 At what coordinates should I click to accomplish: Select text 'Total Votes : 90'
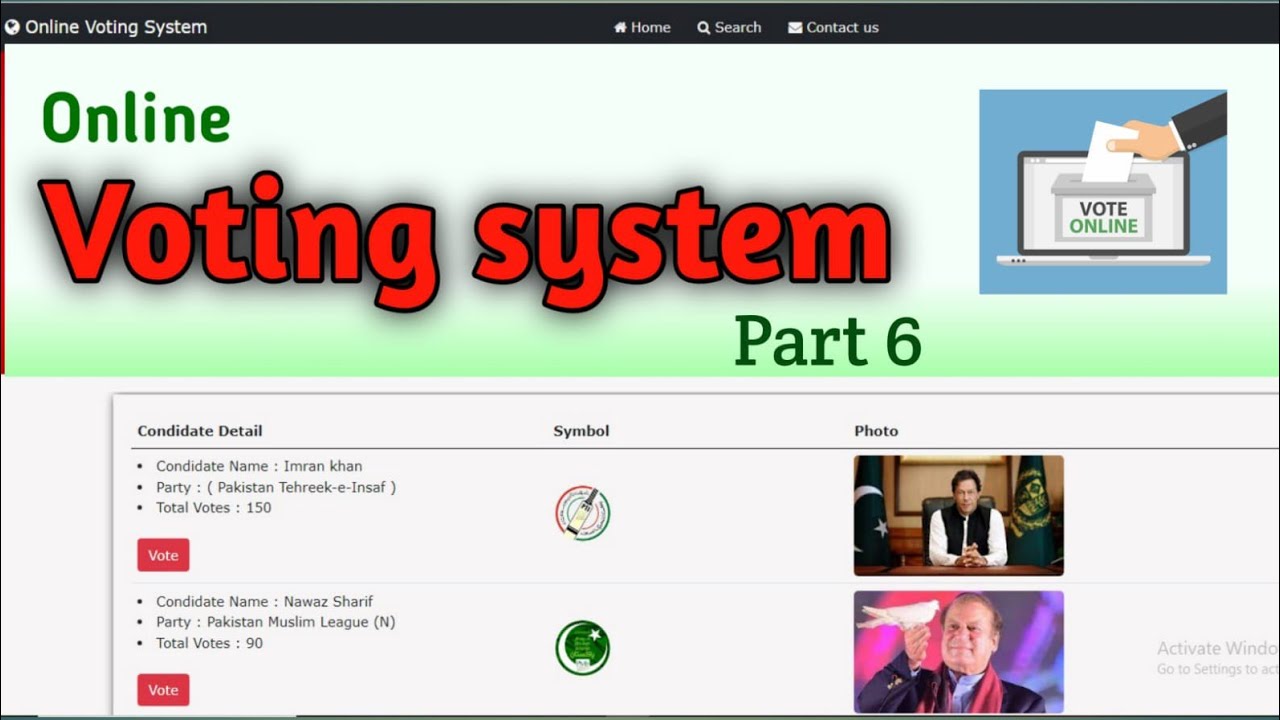tap(209, 643)
